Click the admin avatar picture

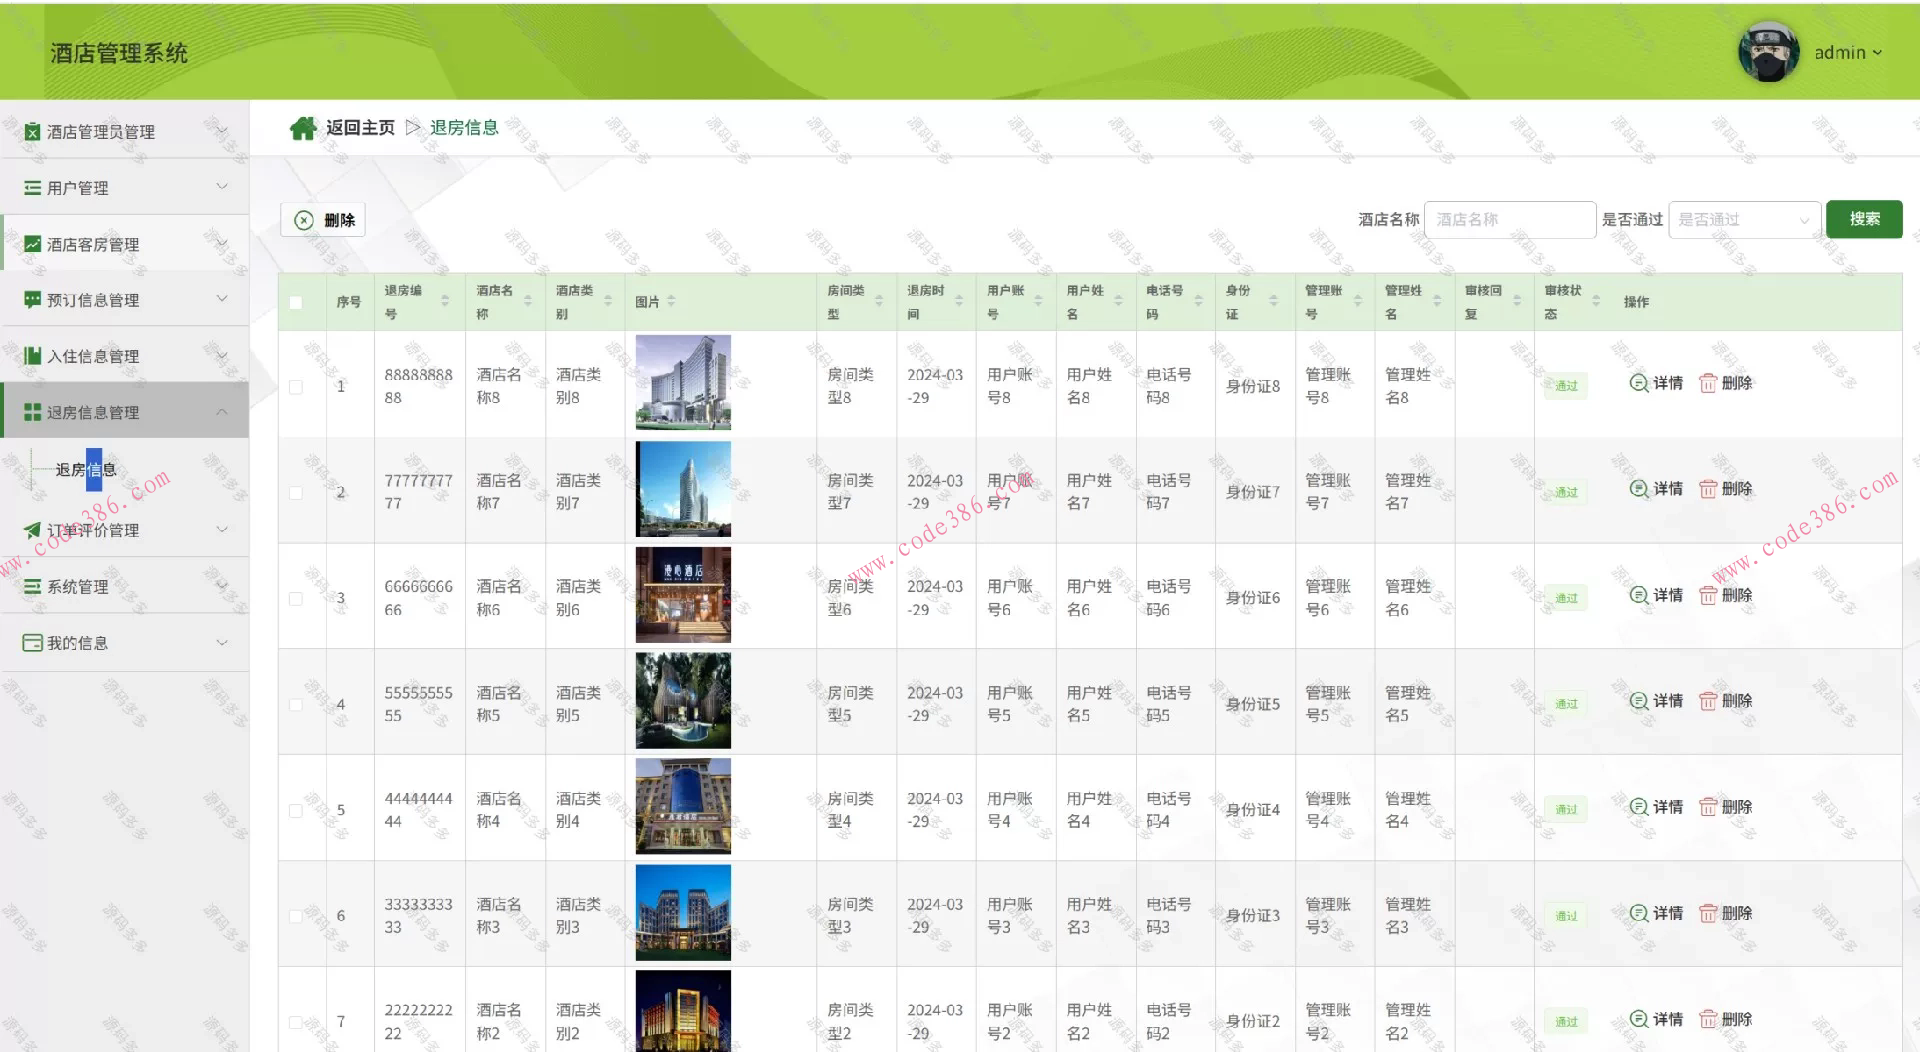pos(1768,52)
